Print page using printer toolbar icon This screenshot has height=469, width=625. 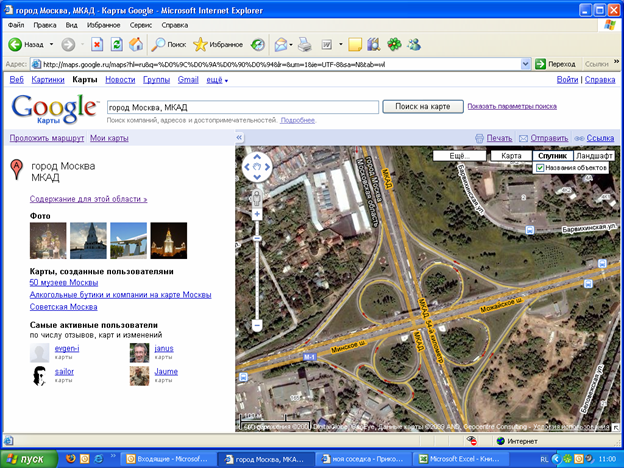(305, 44)
